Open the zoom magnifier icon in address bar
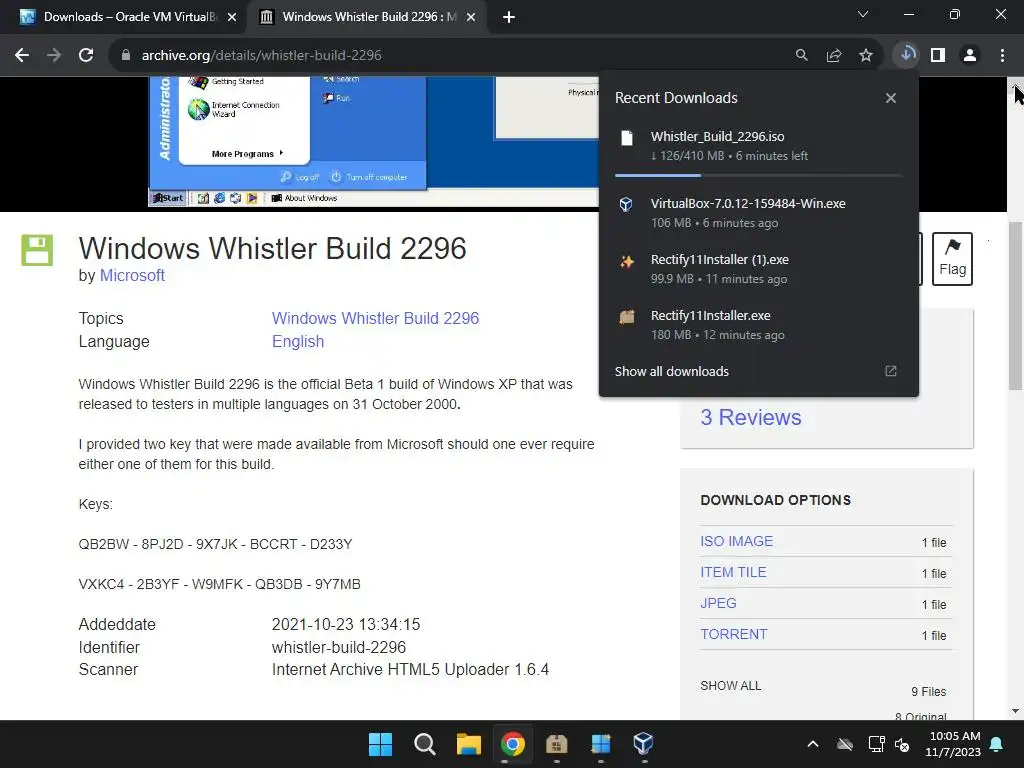The image size is (1024, 768). point(801,56)
